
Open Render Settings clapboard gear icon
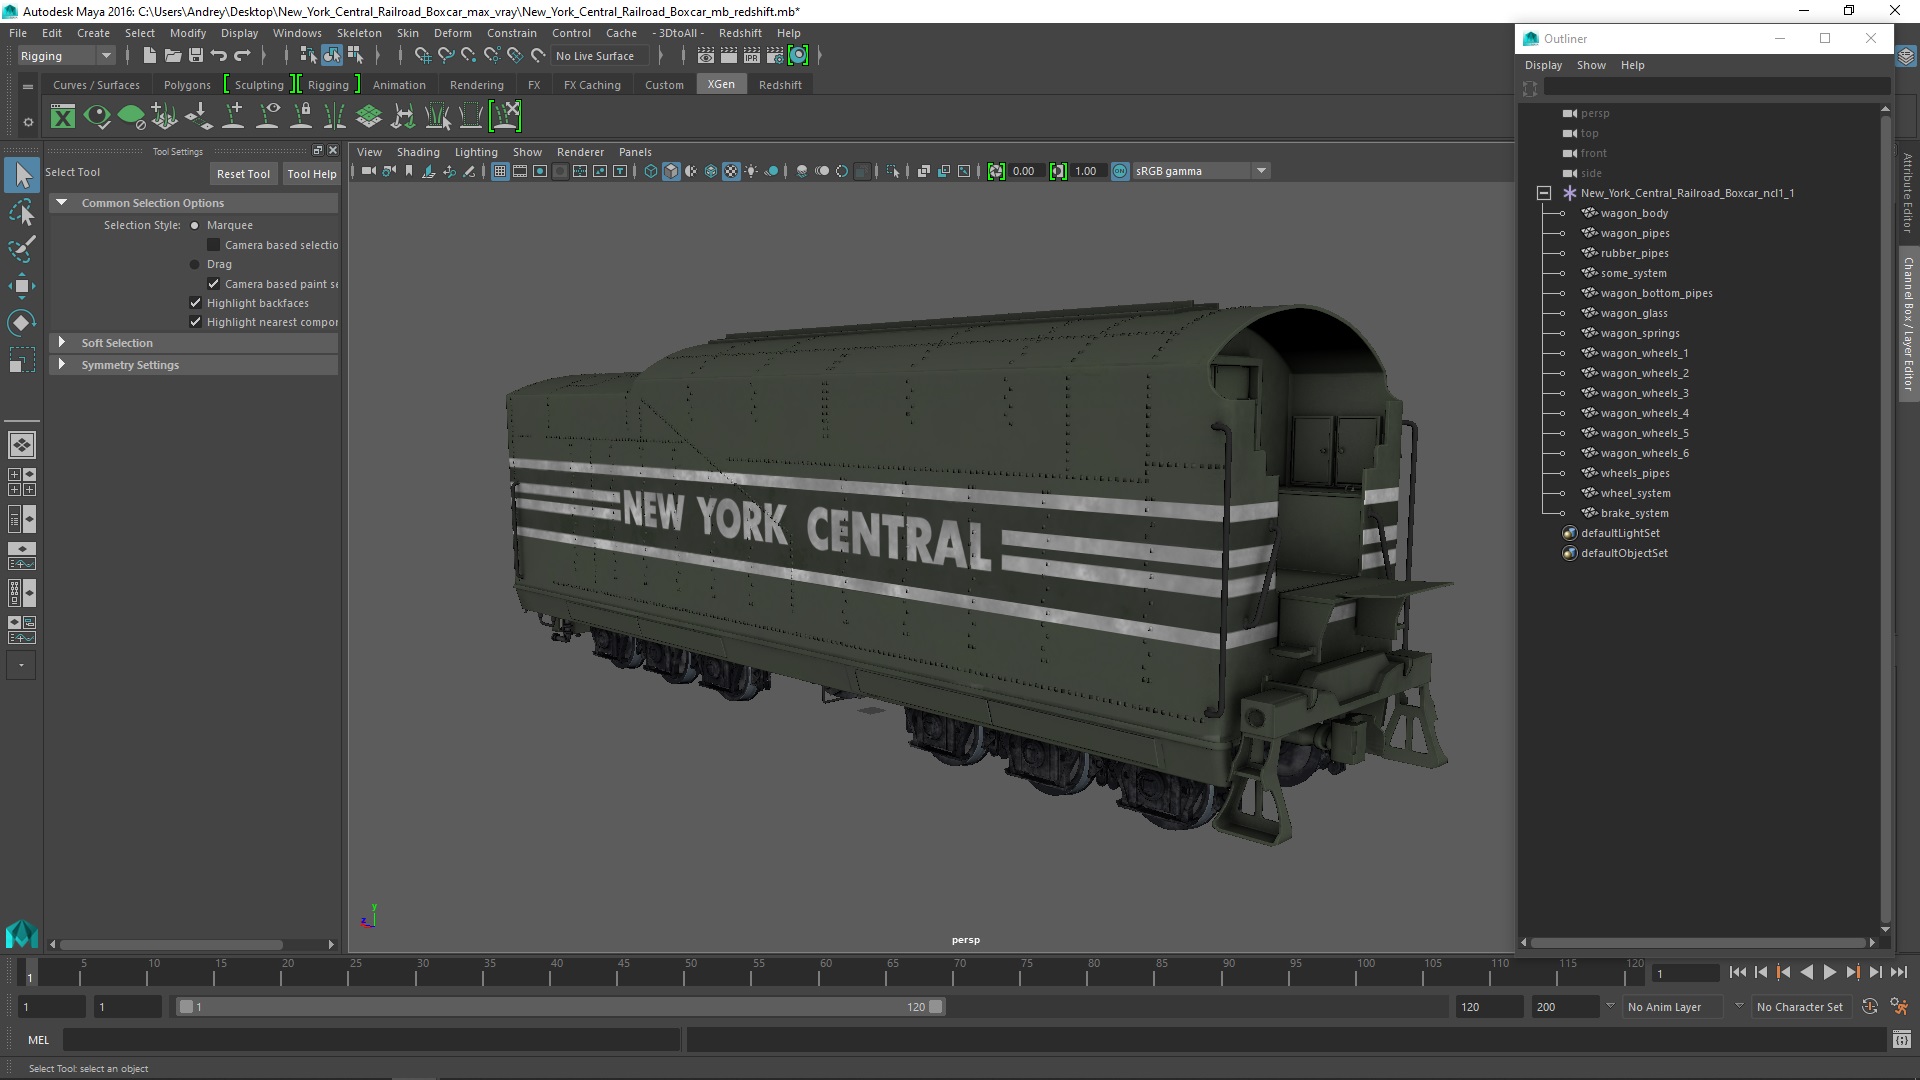[774, 56]
